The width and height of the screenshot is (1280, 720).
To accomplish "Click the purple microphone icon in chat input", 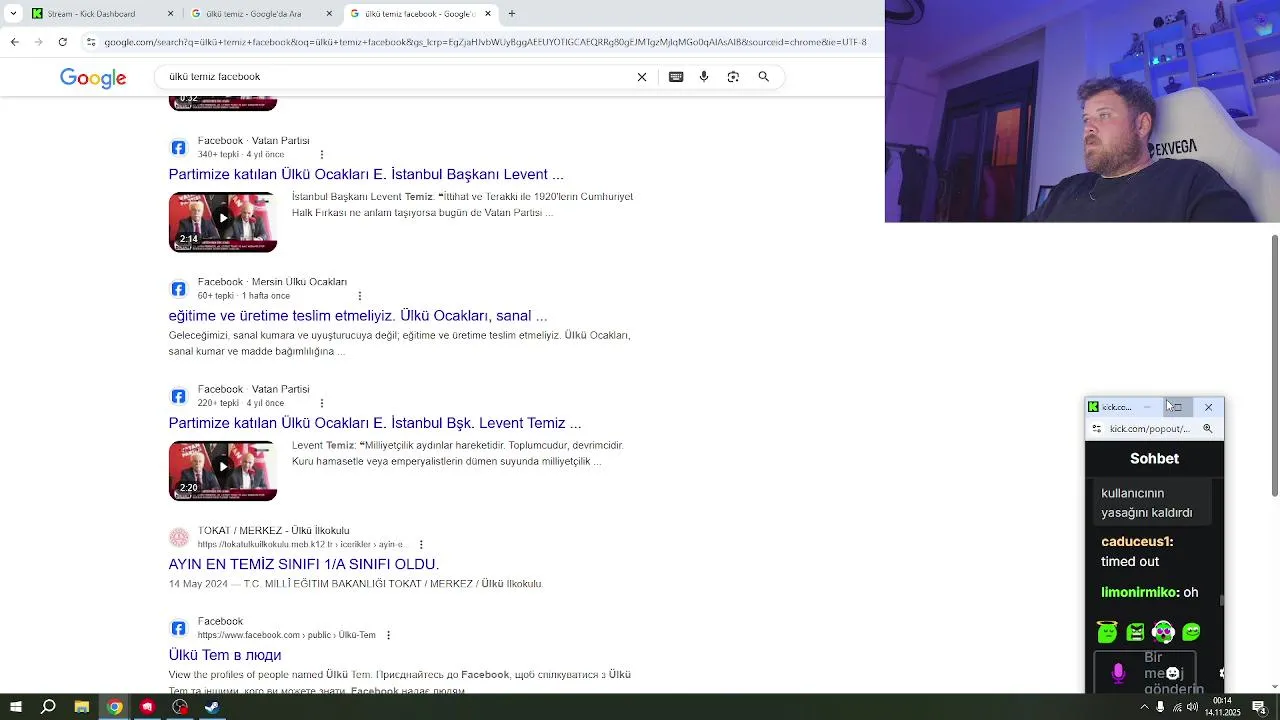I will click(1118, 673).
